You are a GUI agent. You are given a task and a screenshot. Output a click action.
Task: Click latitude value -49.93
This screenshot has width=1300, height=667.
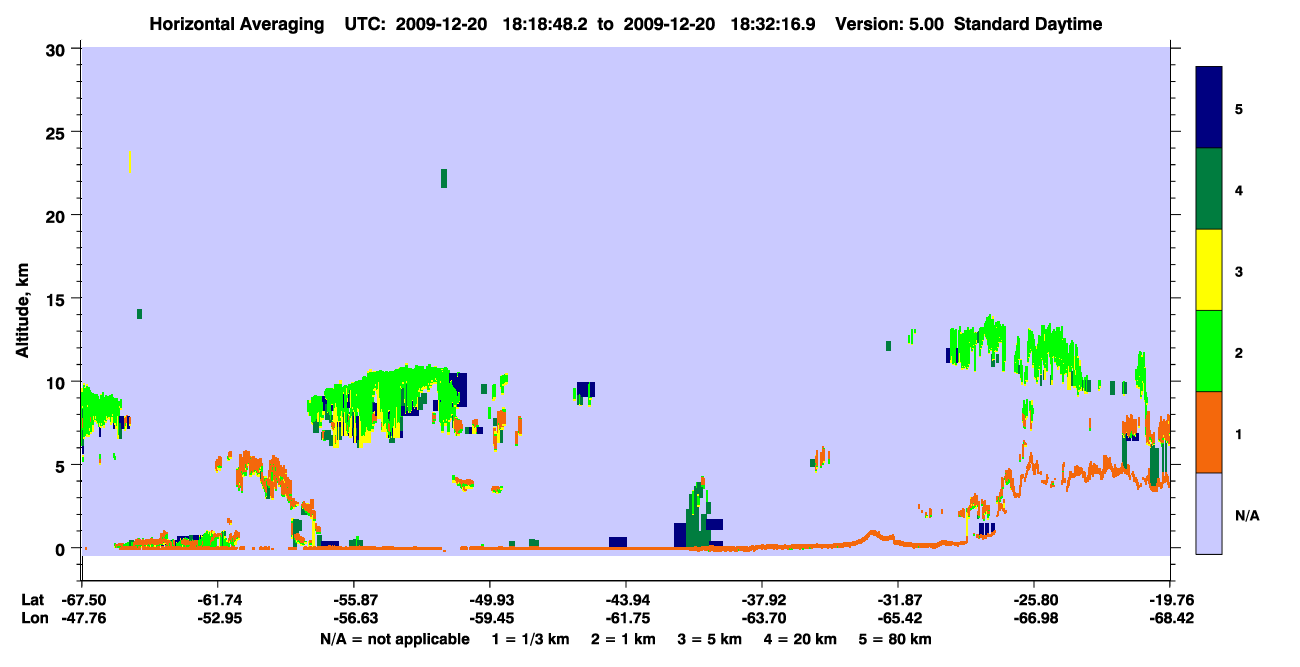pos(490,600)
